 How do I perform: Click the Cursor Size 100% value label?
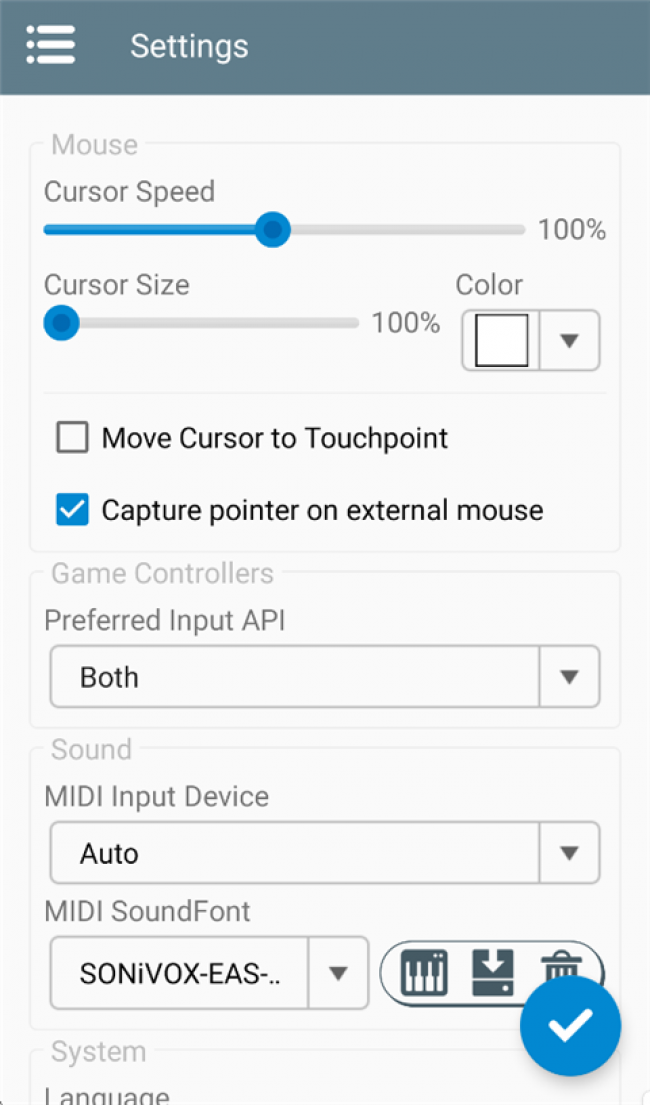406,323
